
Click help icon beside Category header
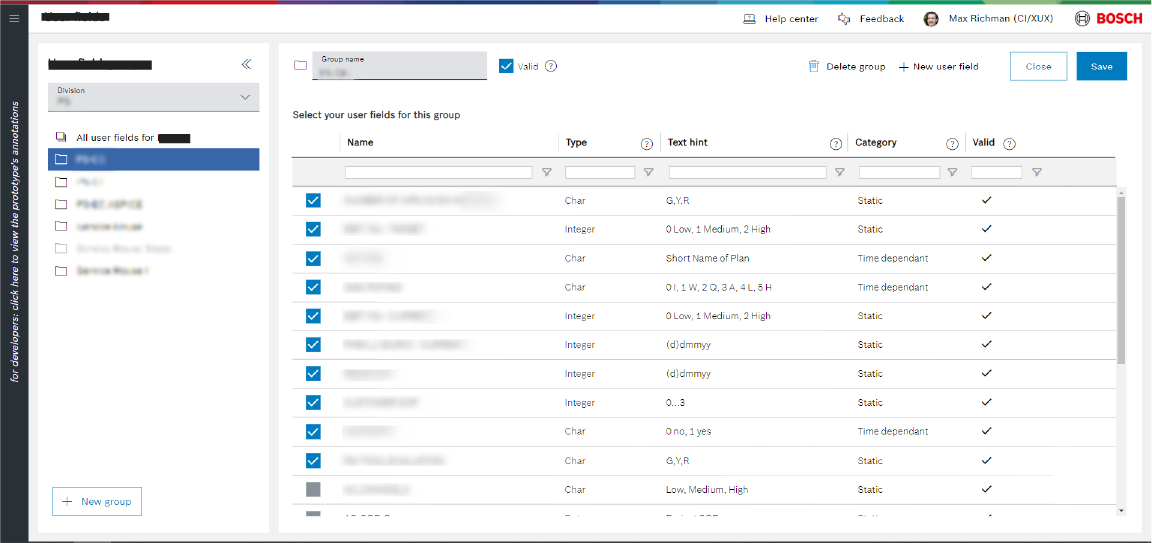point(952,144)
